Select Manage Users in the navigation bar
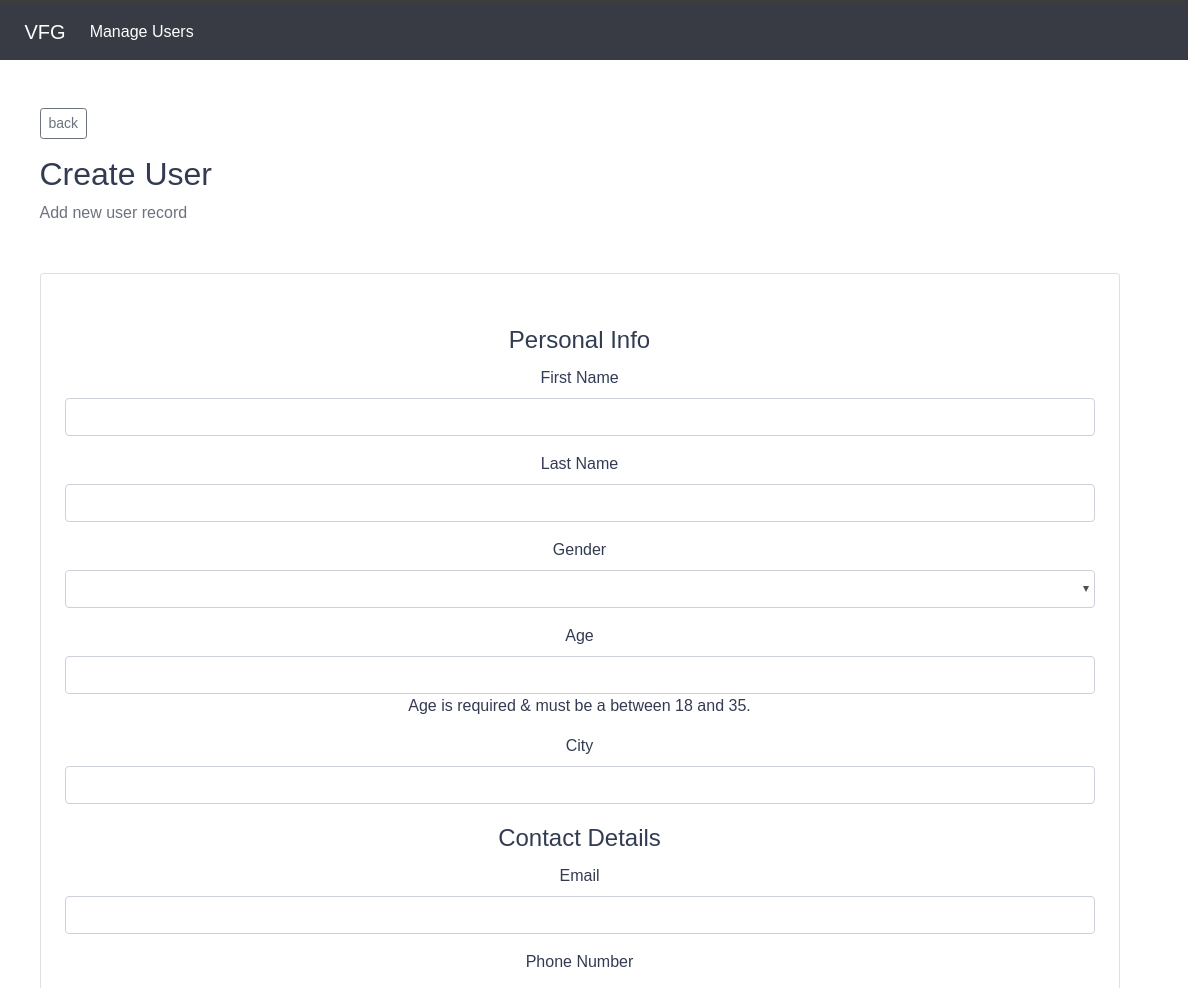 pyautogui.click(x=141, y=31)
